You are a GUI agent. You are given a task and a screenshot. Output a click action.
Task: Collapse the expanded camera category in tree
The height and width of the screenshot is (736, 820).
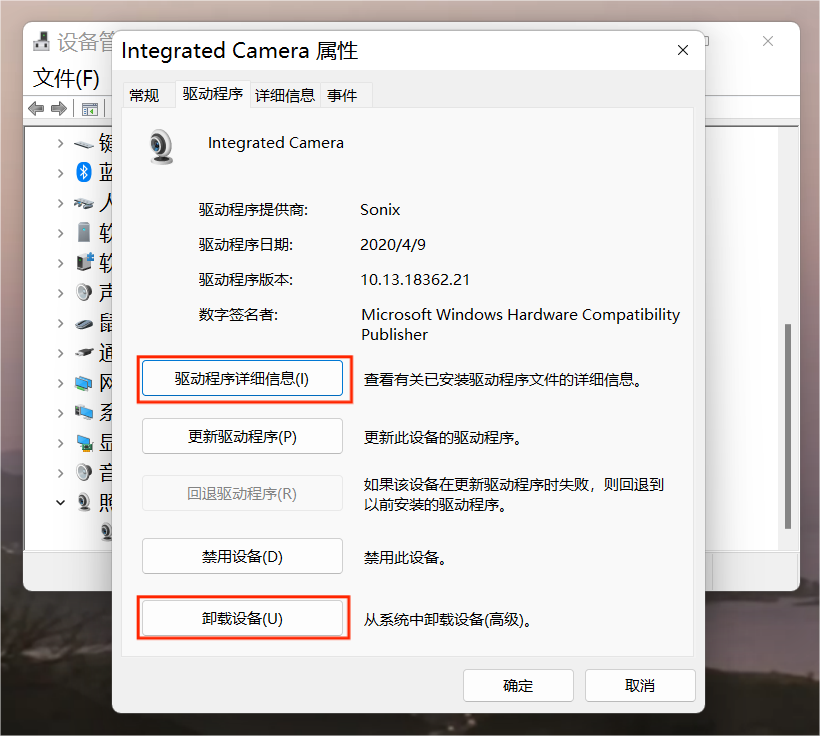tap(60, 502)
